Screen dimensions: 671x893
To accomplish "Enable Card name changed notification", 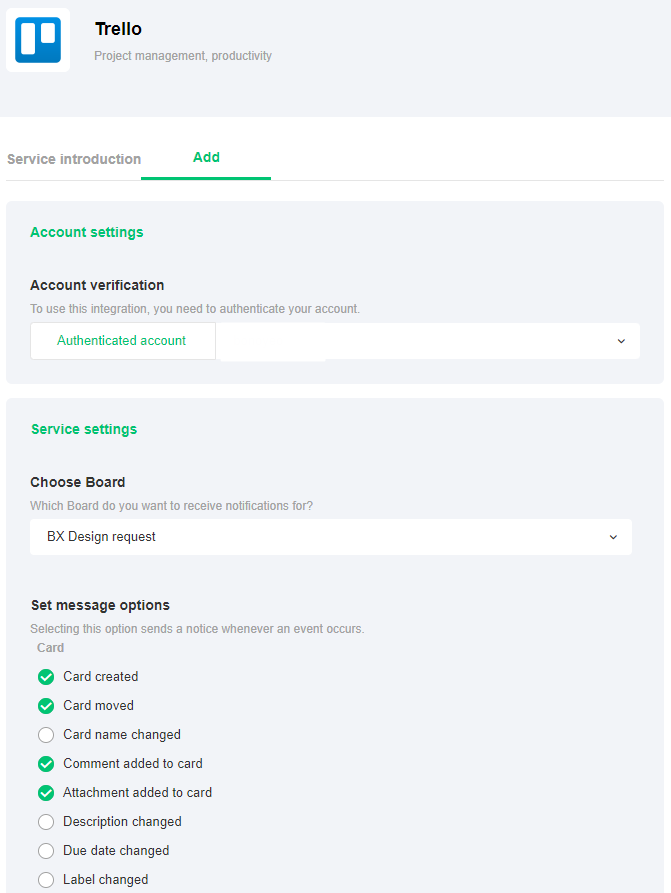I will [46, 735].
